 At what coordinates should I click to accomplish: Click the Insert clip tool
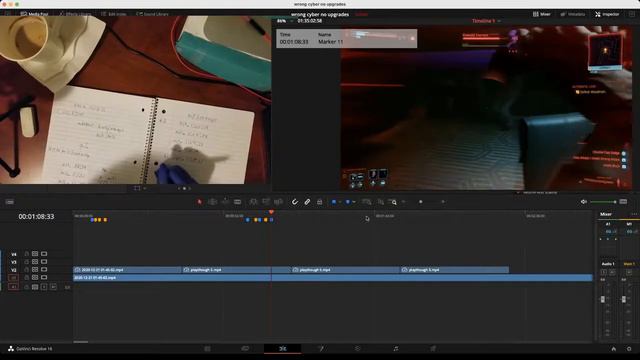click(253, 202)
